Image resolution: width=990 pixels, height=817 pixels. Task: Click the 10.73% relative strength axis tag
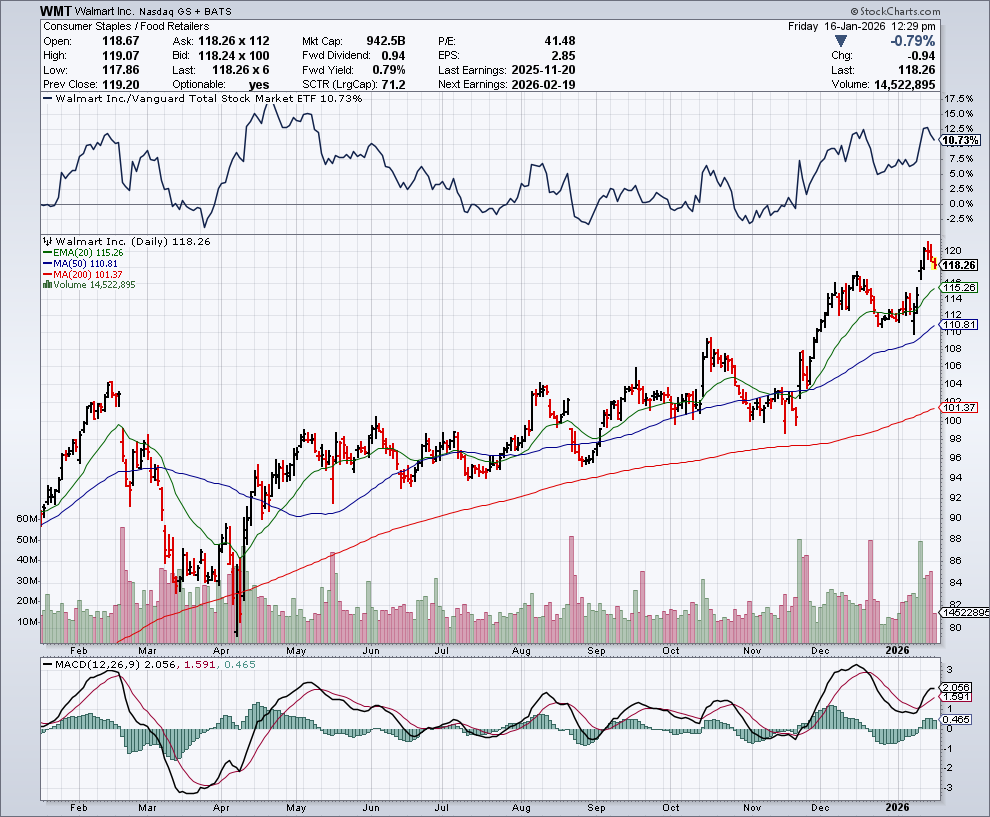(961, 140)
